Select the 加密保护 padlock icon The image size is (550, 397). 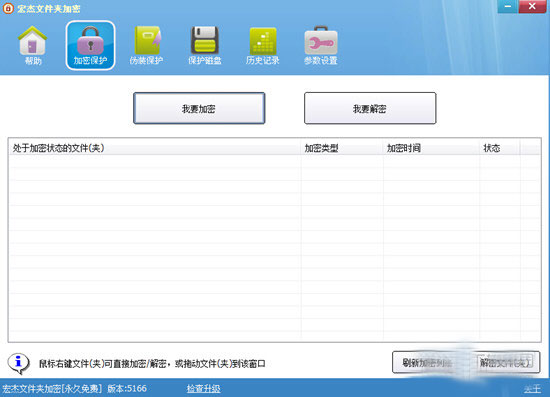click(x=90, y=46)
